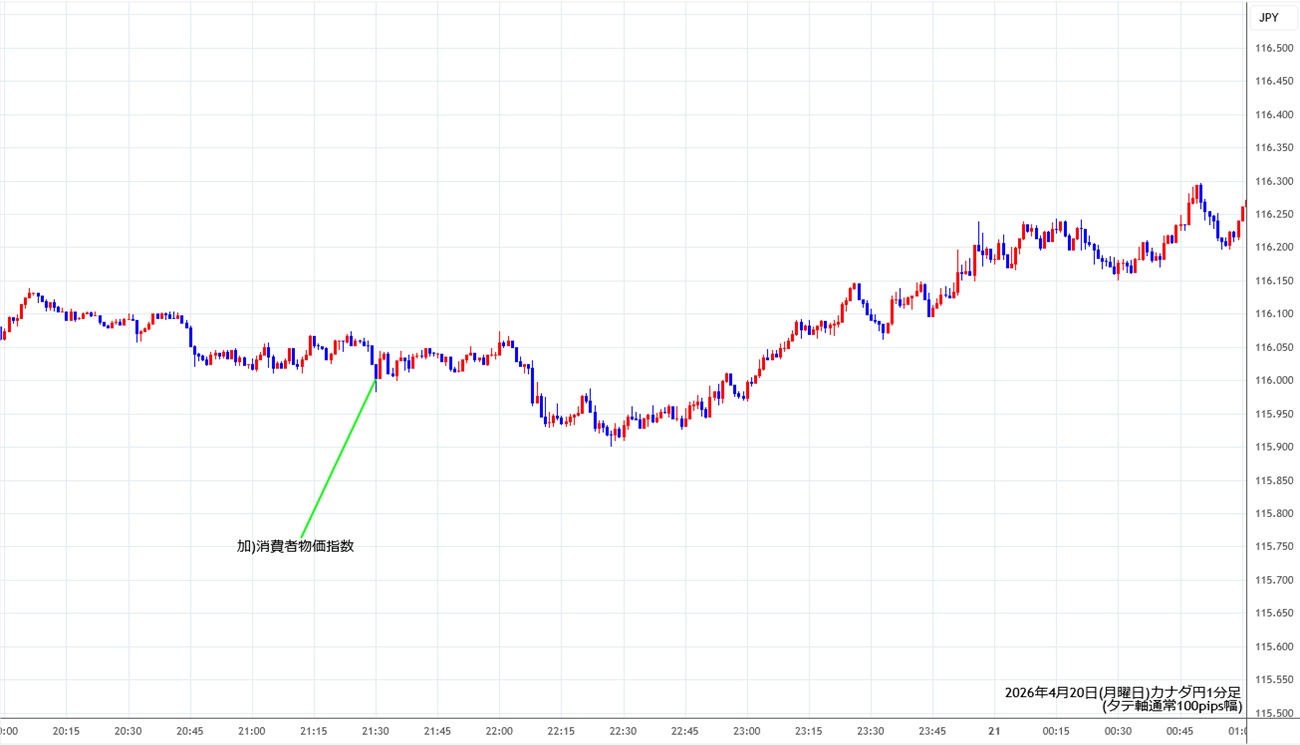
Task: Select the 加)消費者物価指数 annotation text
Action: point(295,547)
